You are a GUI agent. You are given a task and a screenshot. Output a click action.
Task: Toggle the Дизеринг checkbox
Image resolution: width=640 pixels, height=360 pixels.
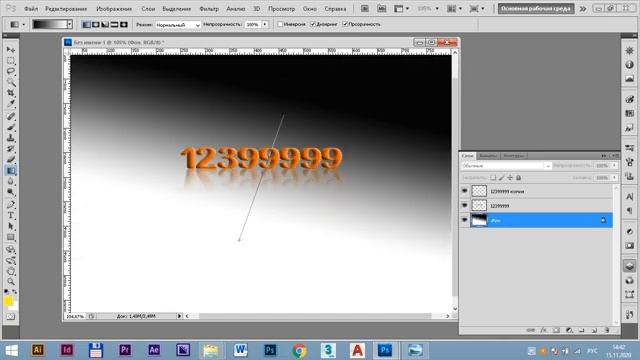click(x=313, y=24)
